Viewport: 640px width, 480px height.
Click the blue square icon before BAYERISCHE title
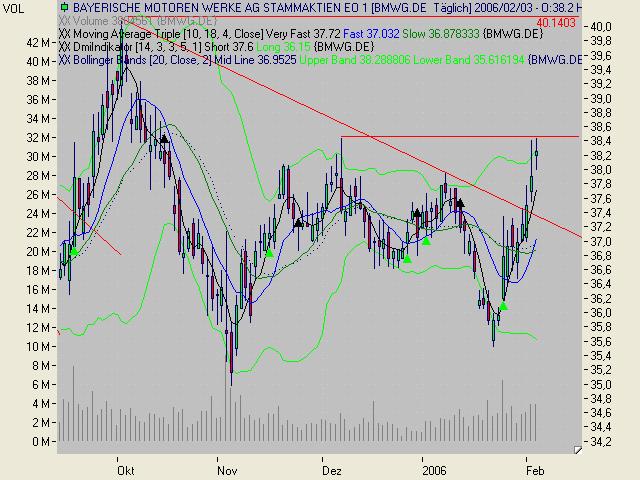tap(65, 6)
